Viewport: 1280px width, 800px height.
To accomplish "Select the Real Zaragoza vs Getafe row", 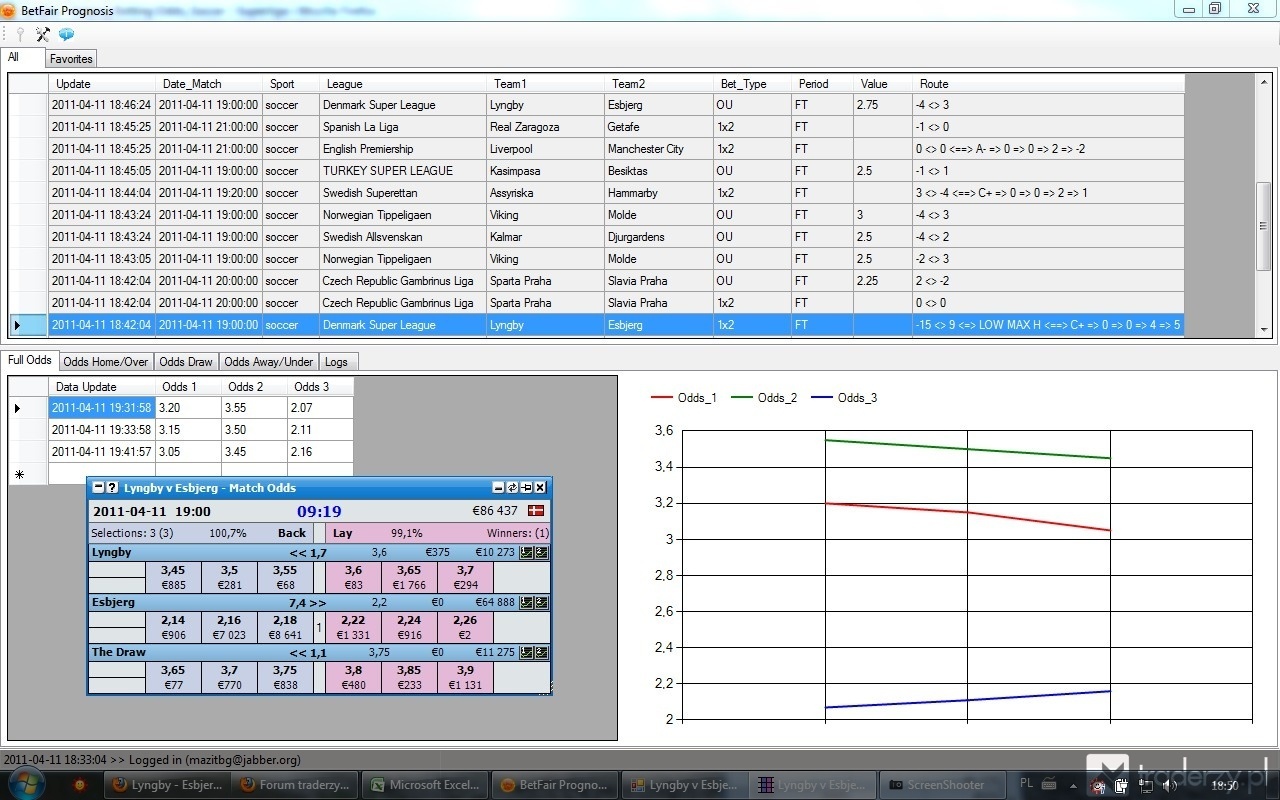I will (596, 127).
